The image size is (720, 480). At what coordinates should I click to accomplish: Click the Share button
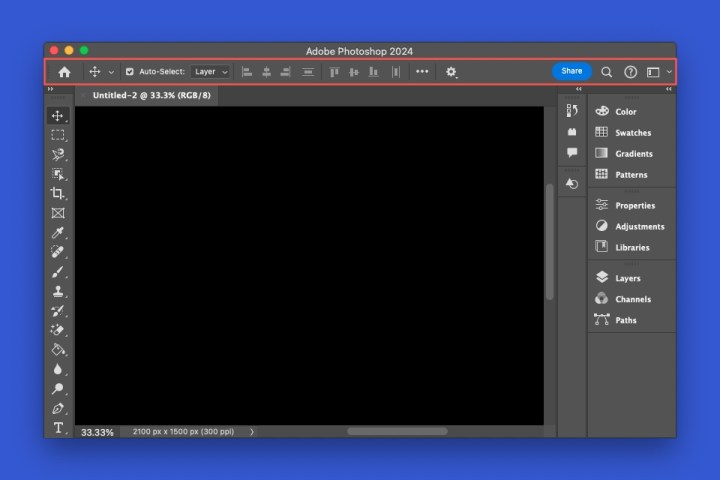[572, 71]
